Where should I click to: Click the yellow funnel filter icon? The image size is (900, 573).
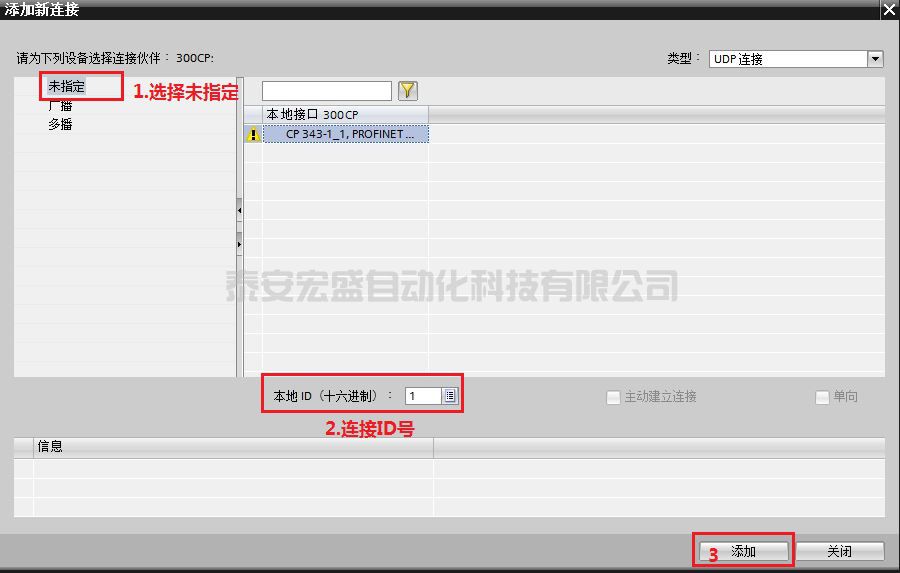tap(407, 91)
